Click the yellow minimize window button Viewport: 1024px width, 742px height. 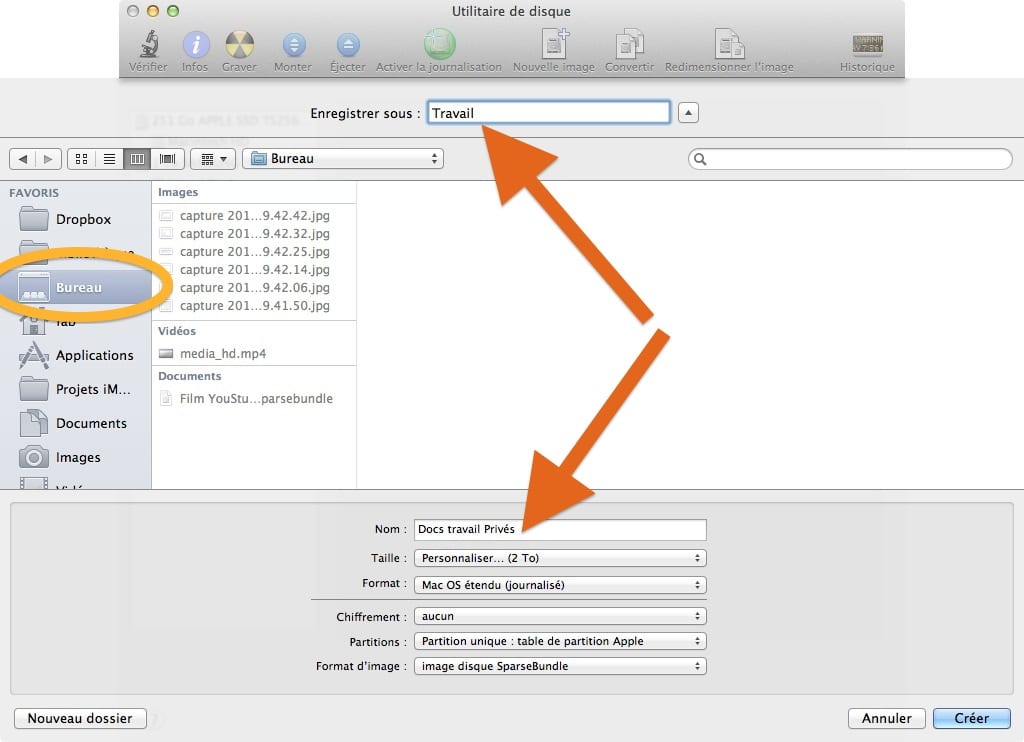pos(153,11)
